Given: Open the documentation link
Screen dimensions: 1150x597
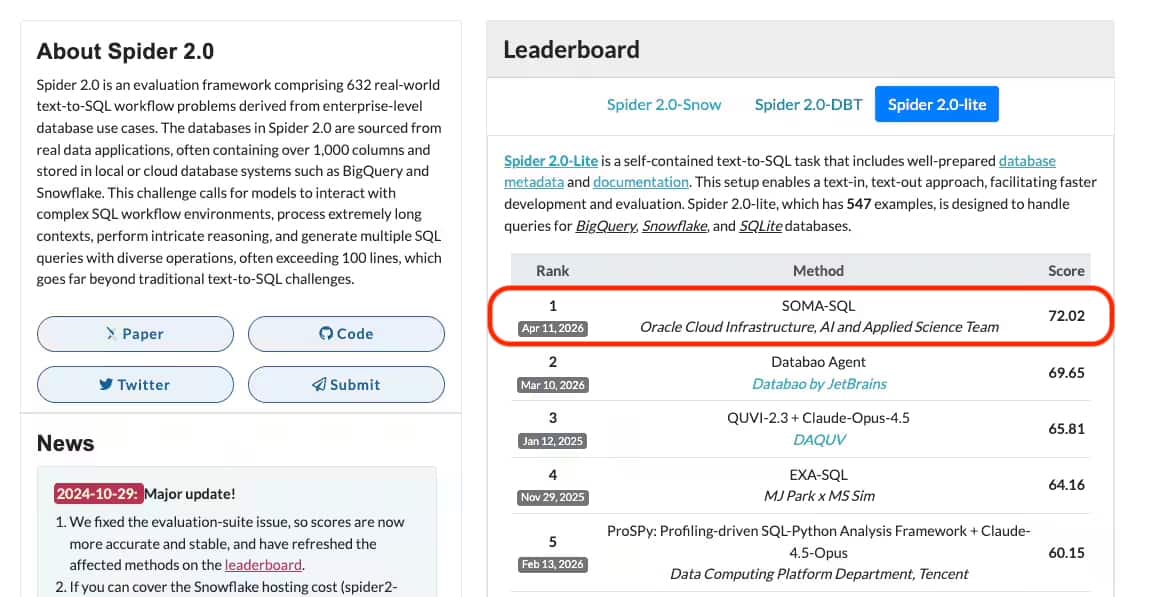Looking at the screenshot, I should (639, 182).
